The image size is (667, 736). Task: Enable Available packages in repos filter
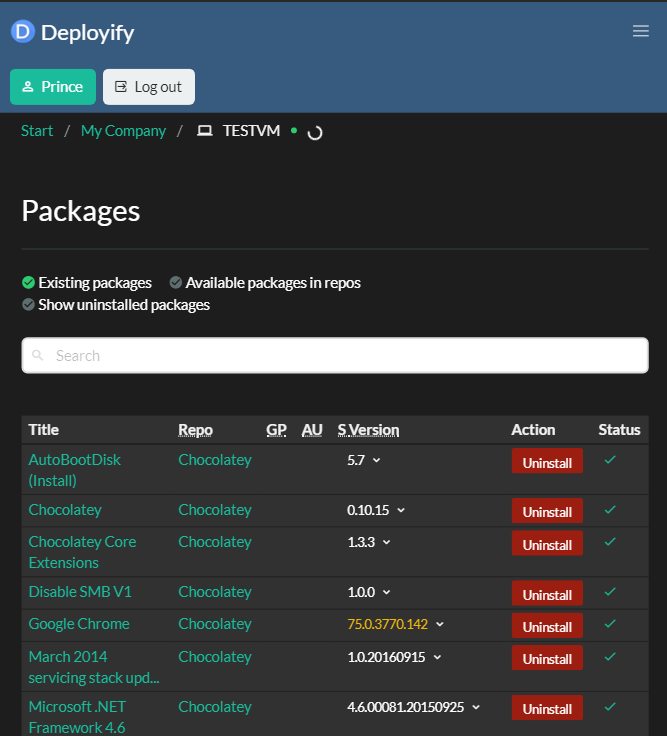[x=265, y=283]
